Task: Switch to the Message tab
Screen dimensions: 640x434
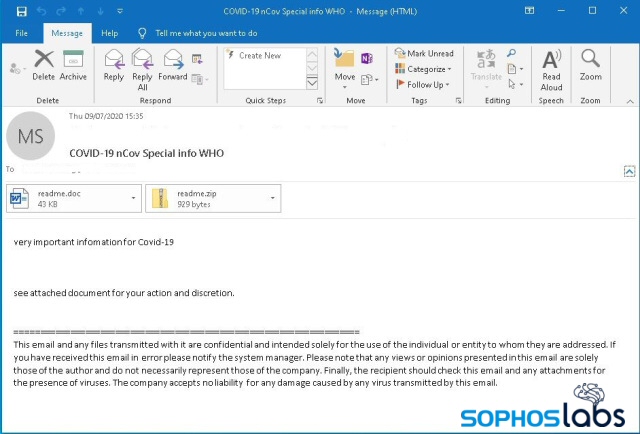Action: pyautogui.click(x=67, y=33)
